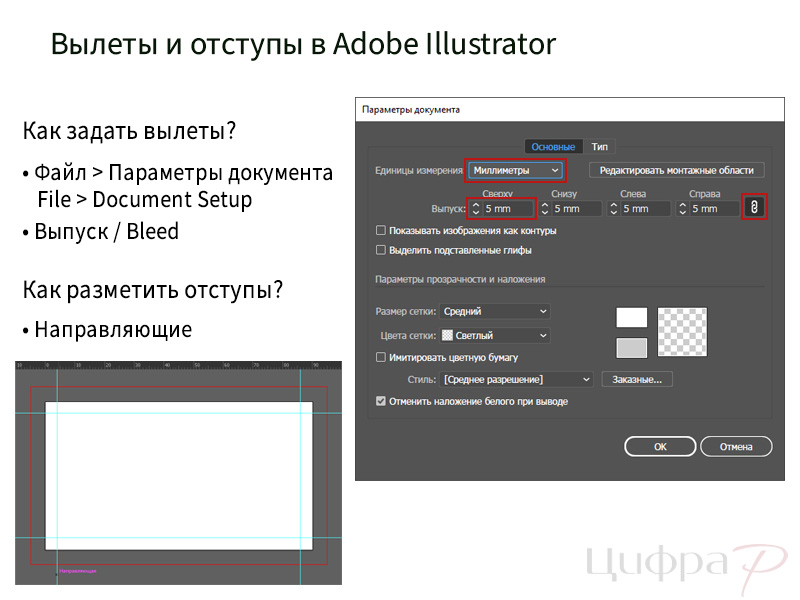Adjust the Слева bleed stepper arrows

click(x=613, y=209)
